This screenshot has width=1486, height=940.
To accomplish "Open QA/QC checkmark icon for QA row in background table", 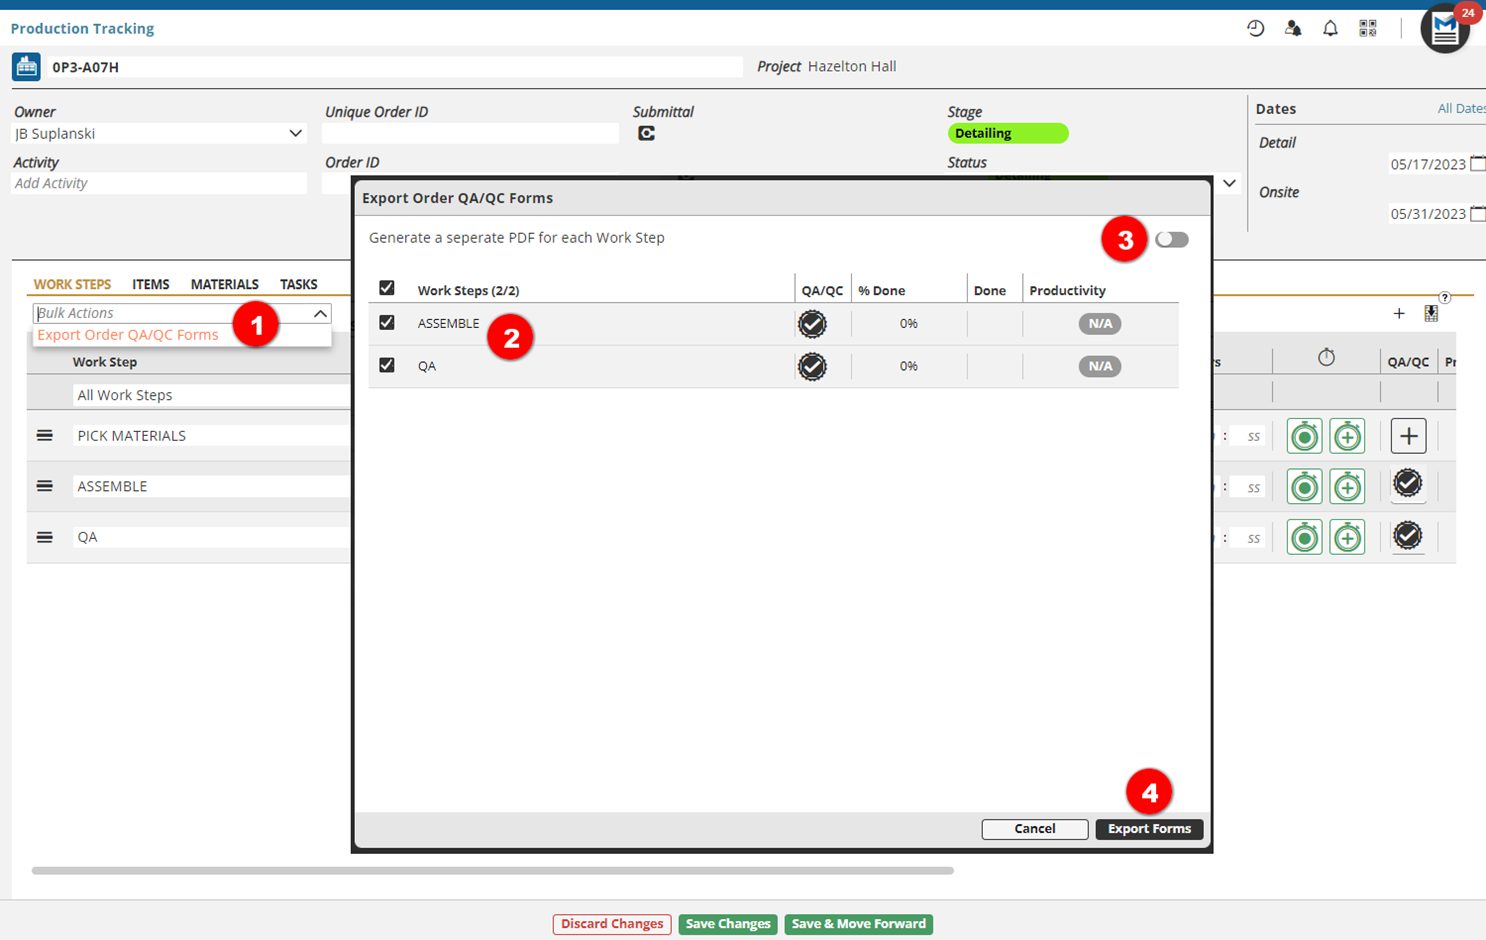I will point(1407,536).
